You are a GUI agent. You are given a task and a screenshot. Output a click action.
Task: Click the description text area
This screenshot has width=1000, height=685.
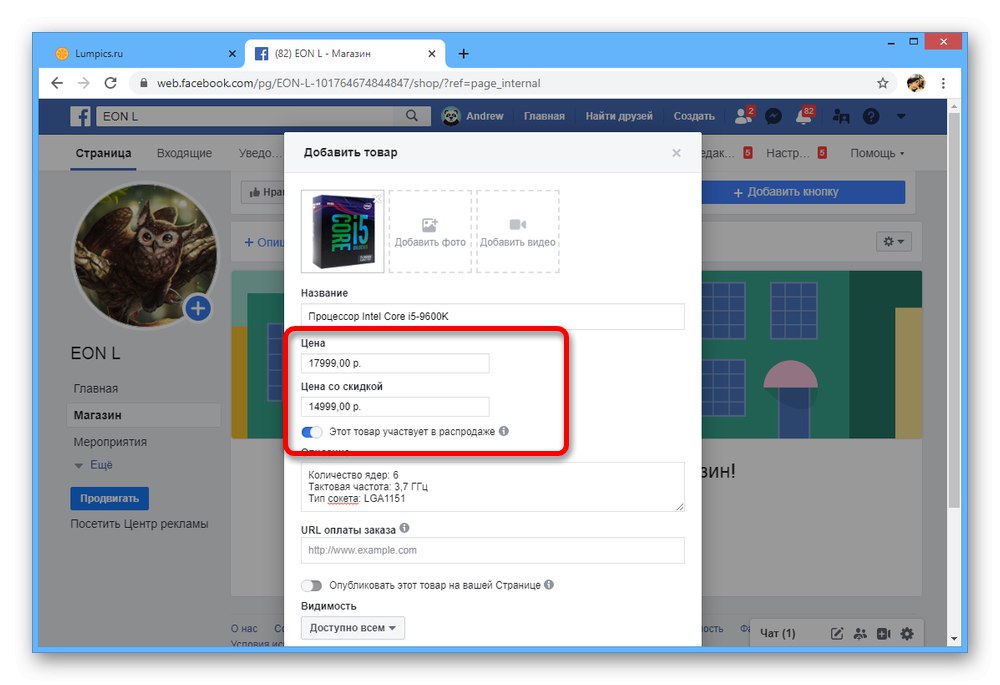tap(492, 487)
